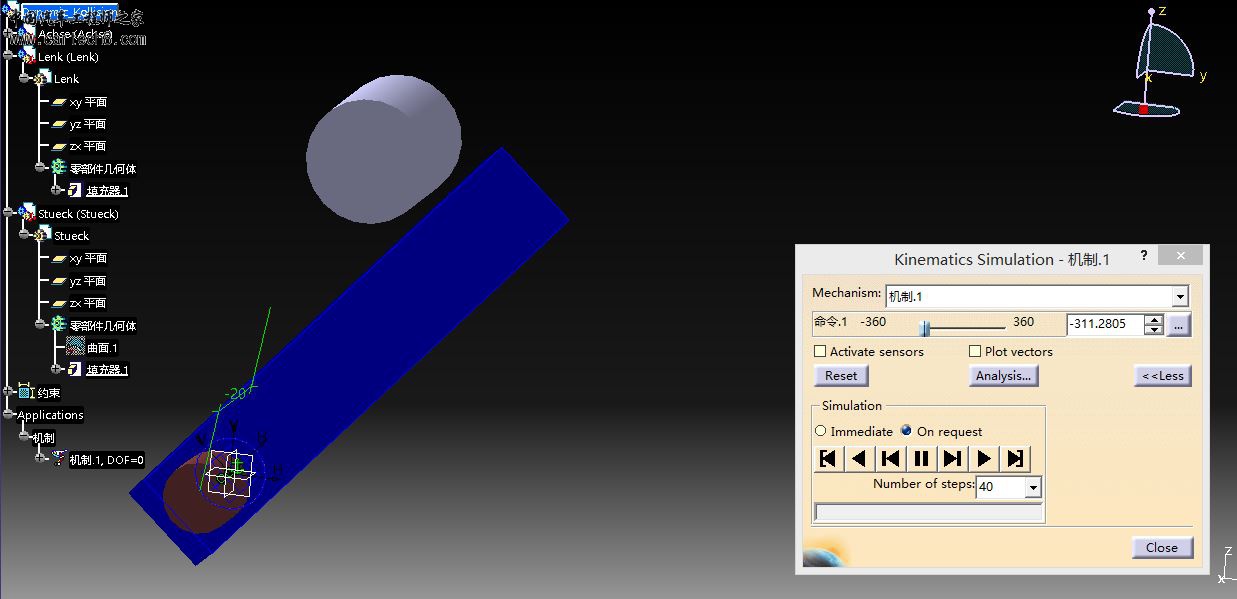Enable the Activate sensors checkbox

coord(820,352)
